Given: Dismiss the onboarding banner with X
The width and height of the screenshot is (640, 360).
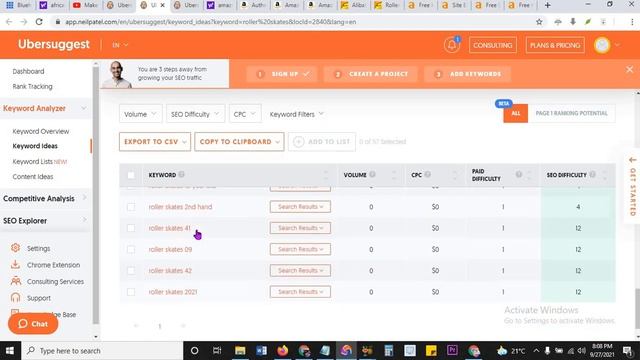Looking at the screenshot, I should point(629,69).
